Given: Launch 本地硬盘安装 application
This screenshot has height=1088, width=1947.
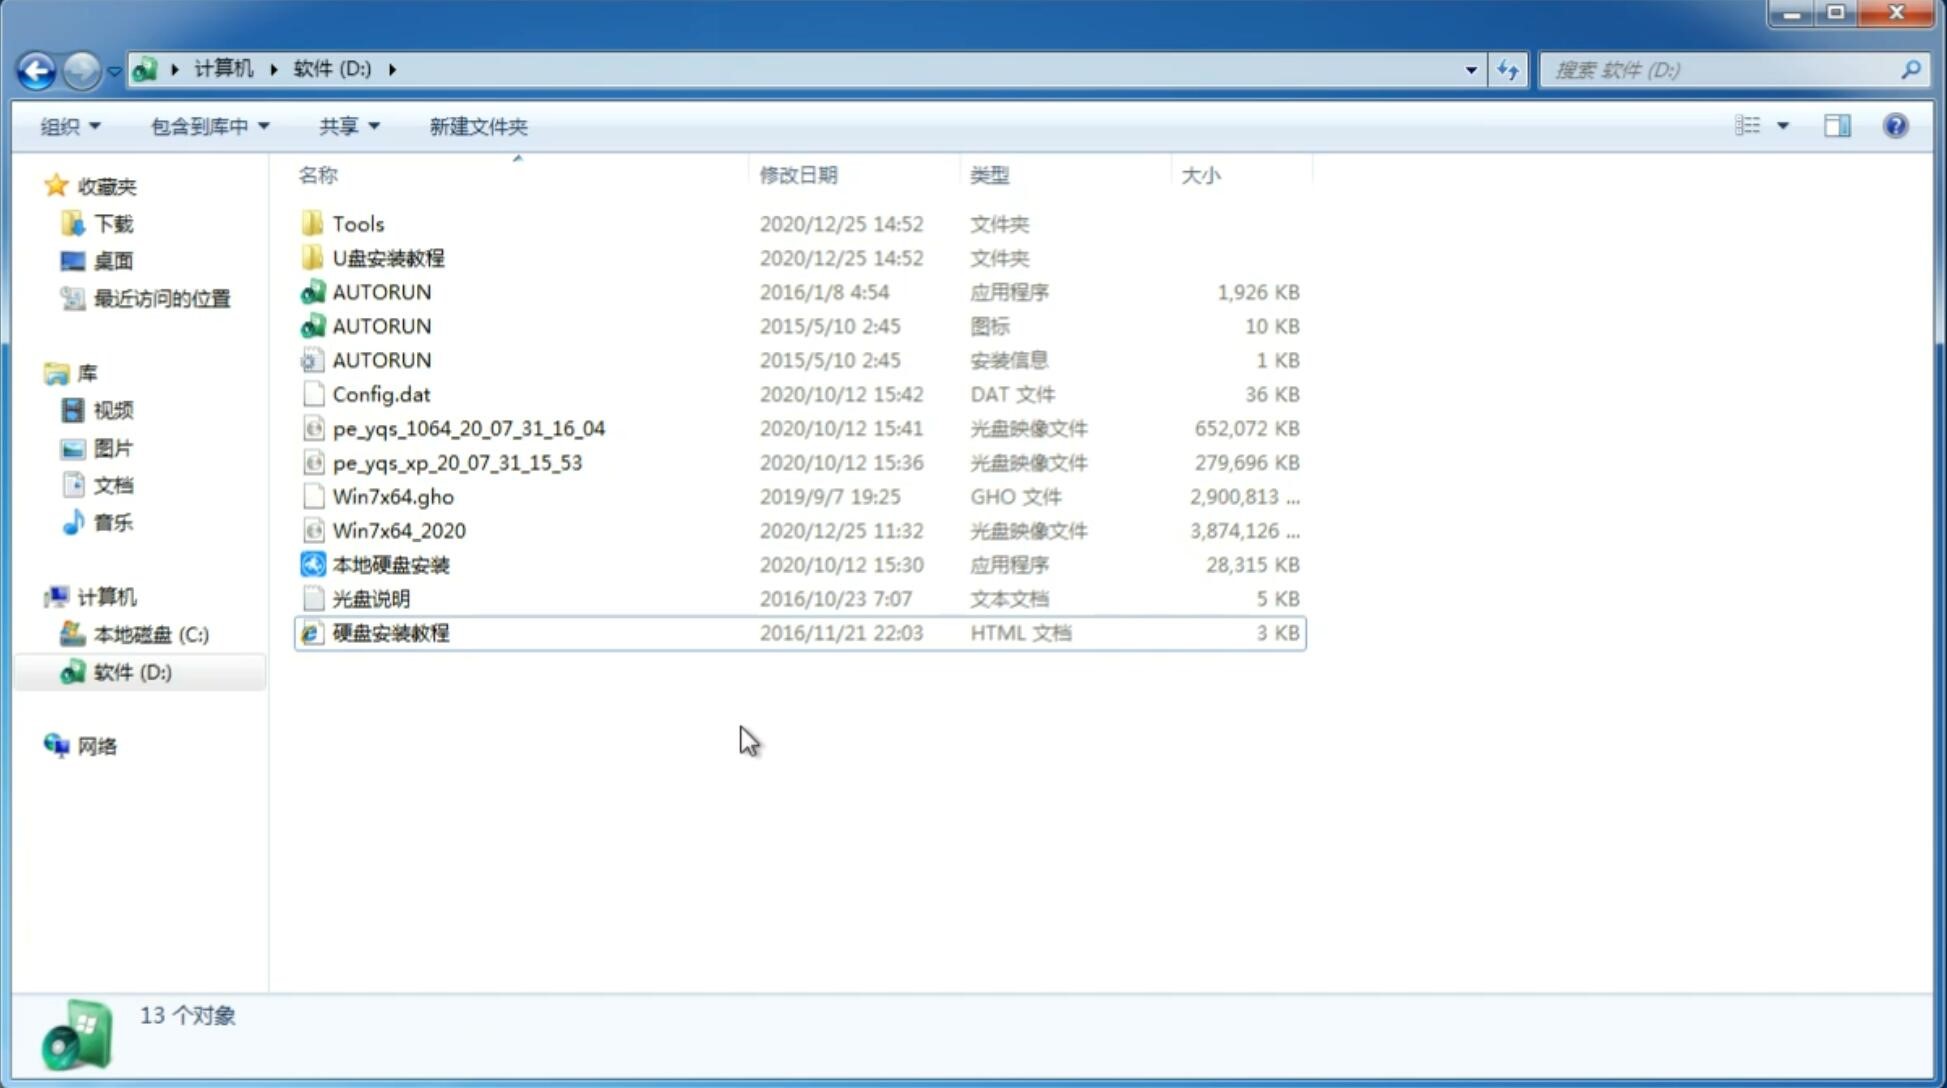Looking at the screenshot, I should tap(390, 563).
